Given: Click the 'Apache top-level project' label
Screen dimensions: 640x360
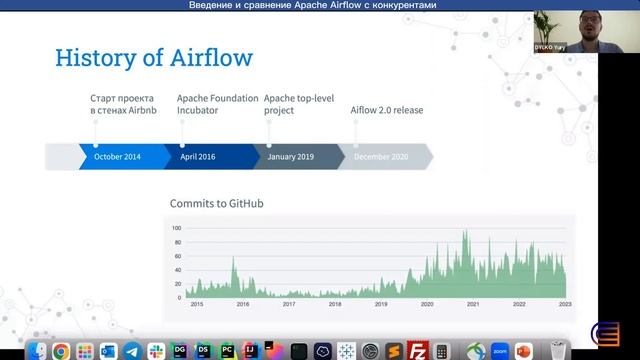Looking at the screenshot, I should [x=299, y=104].
